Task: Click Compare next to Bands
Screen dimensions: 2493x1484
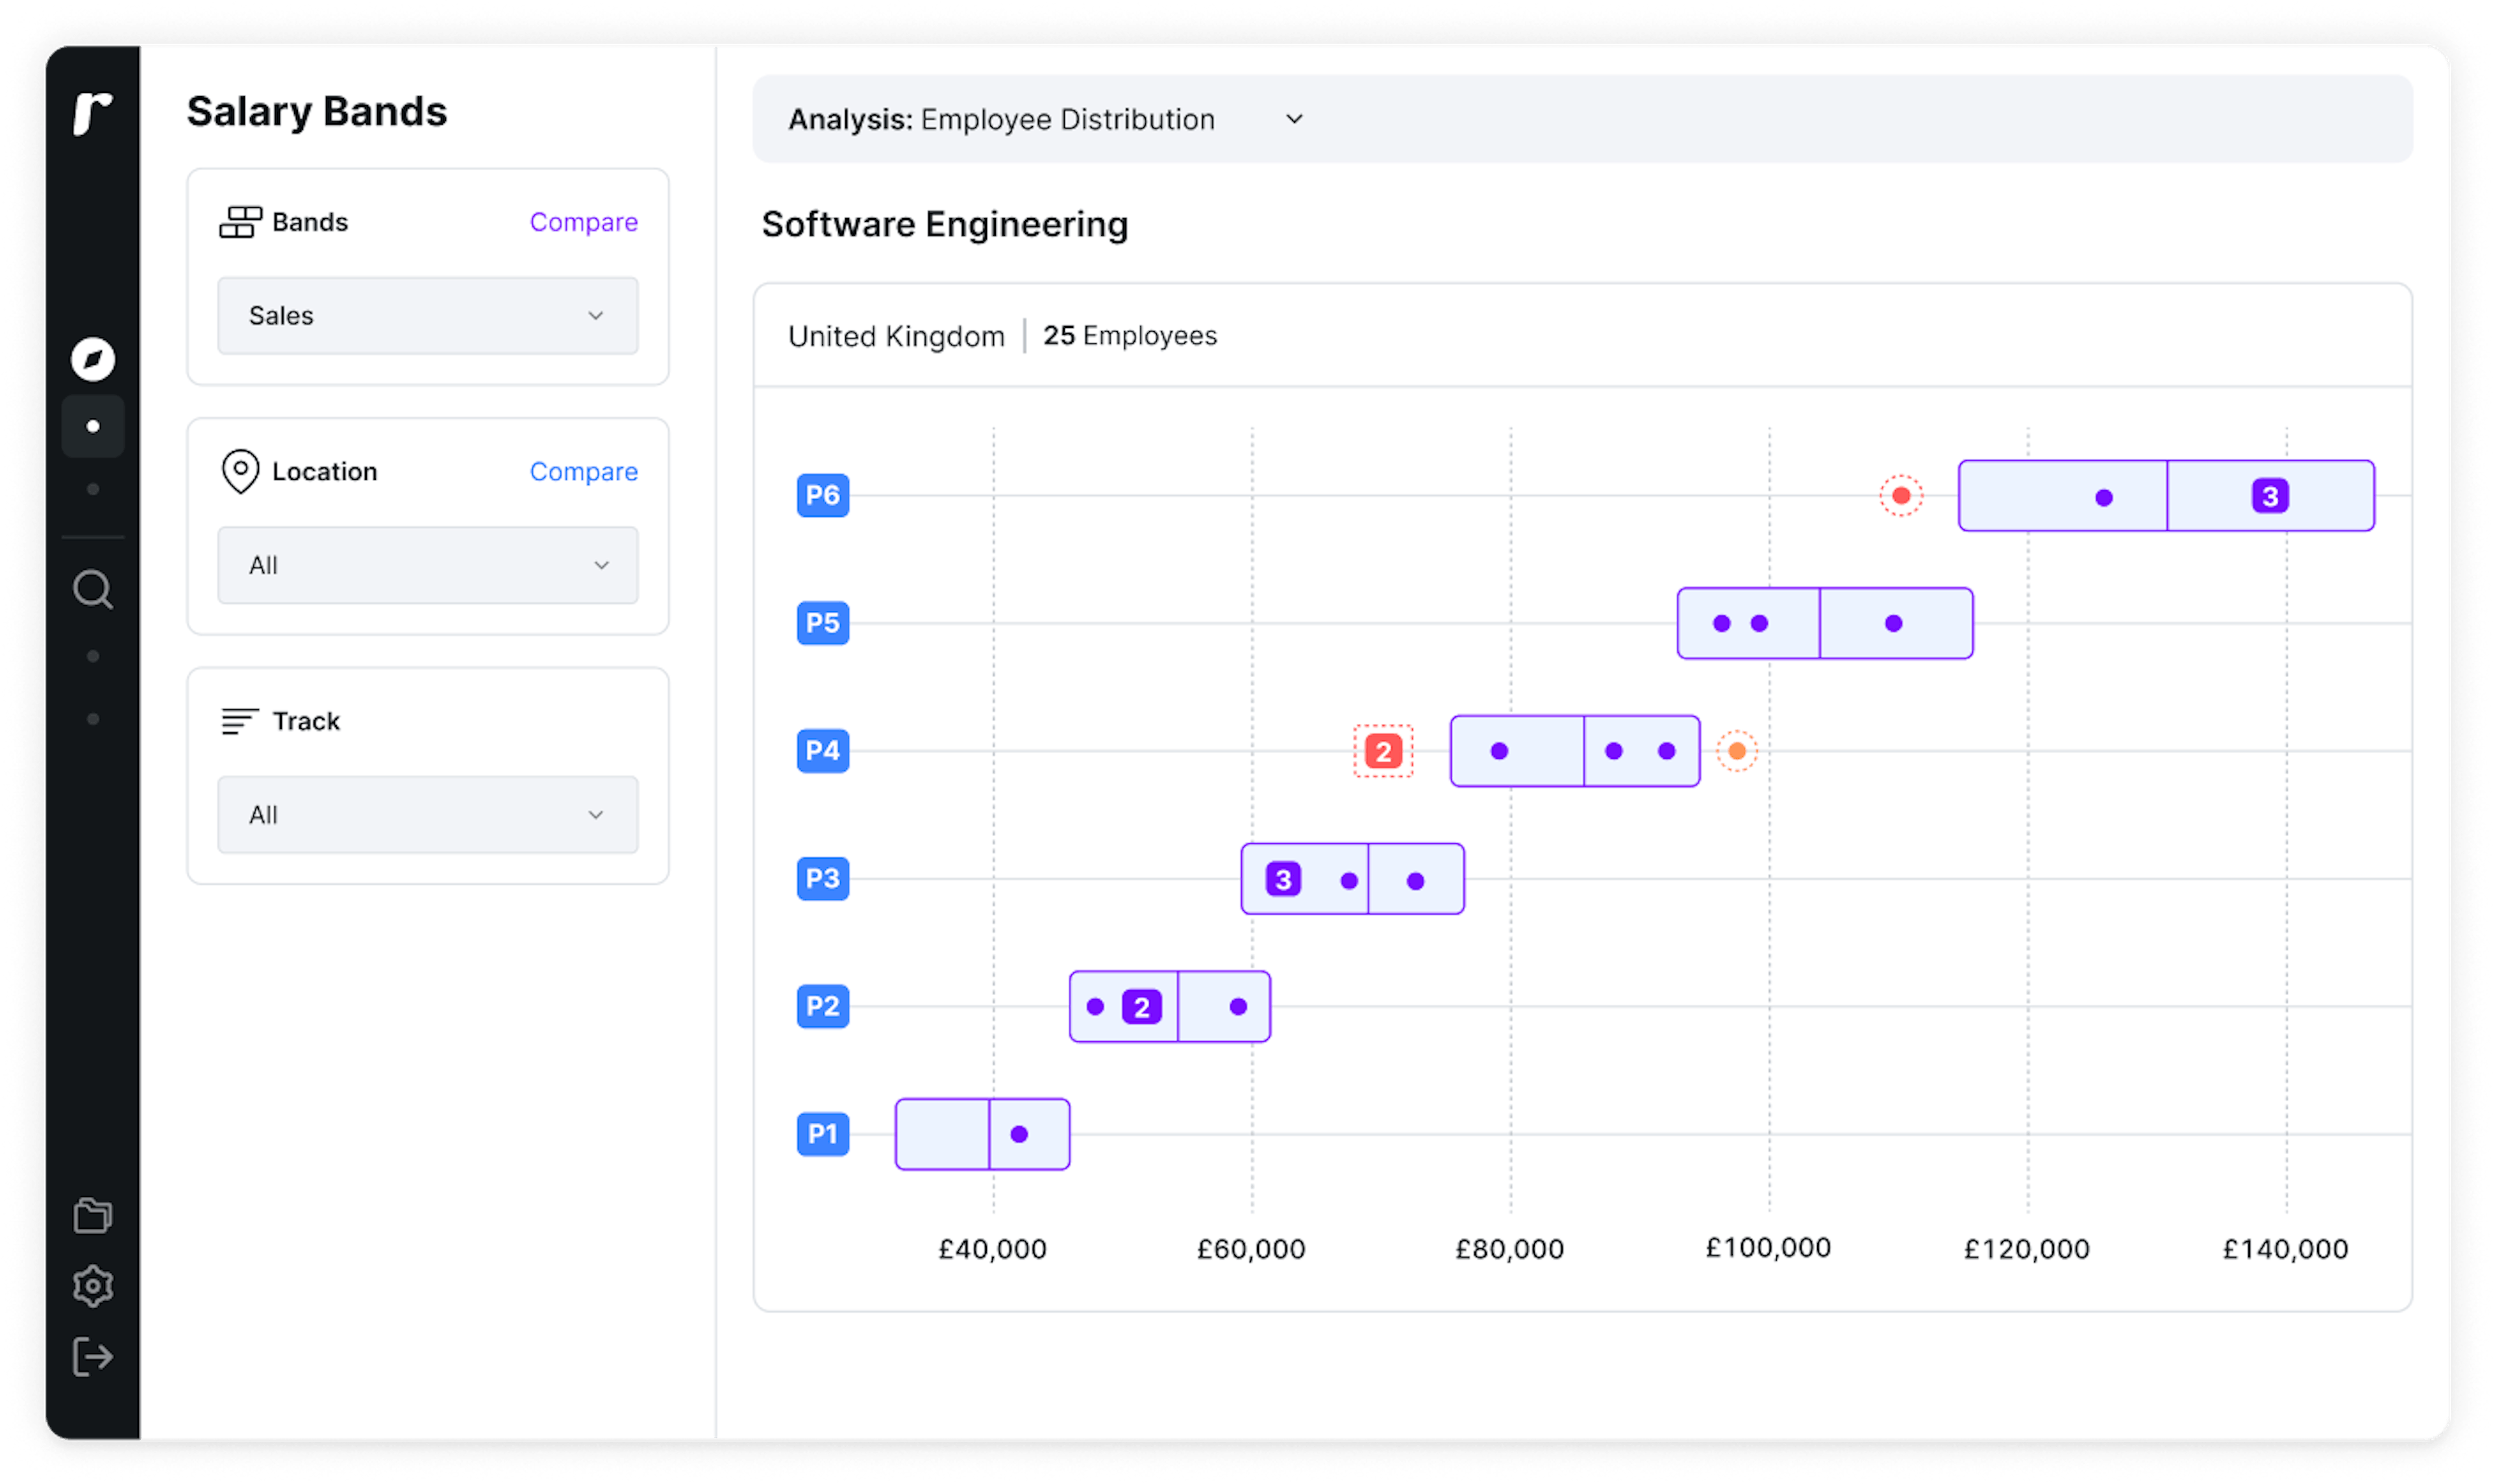Action: 584,222
